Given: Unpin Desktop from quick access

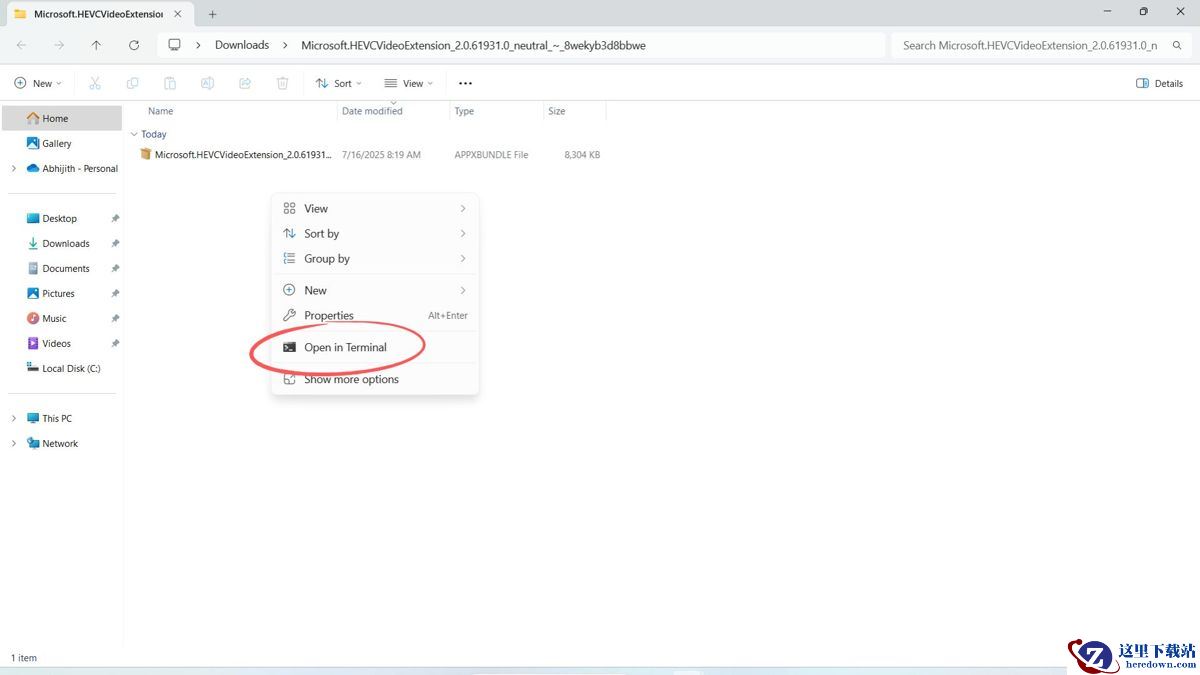Looking at the screenshot, I should click(115, 218).
